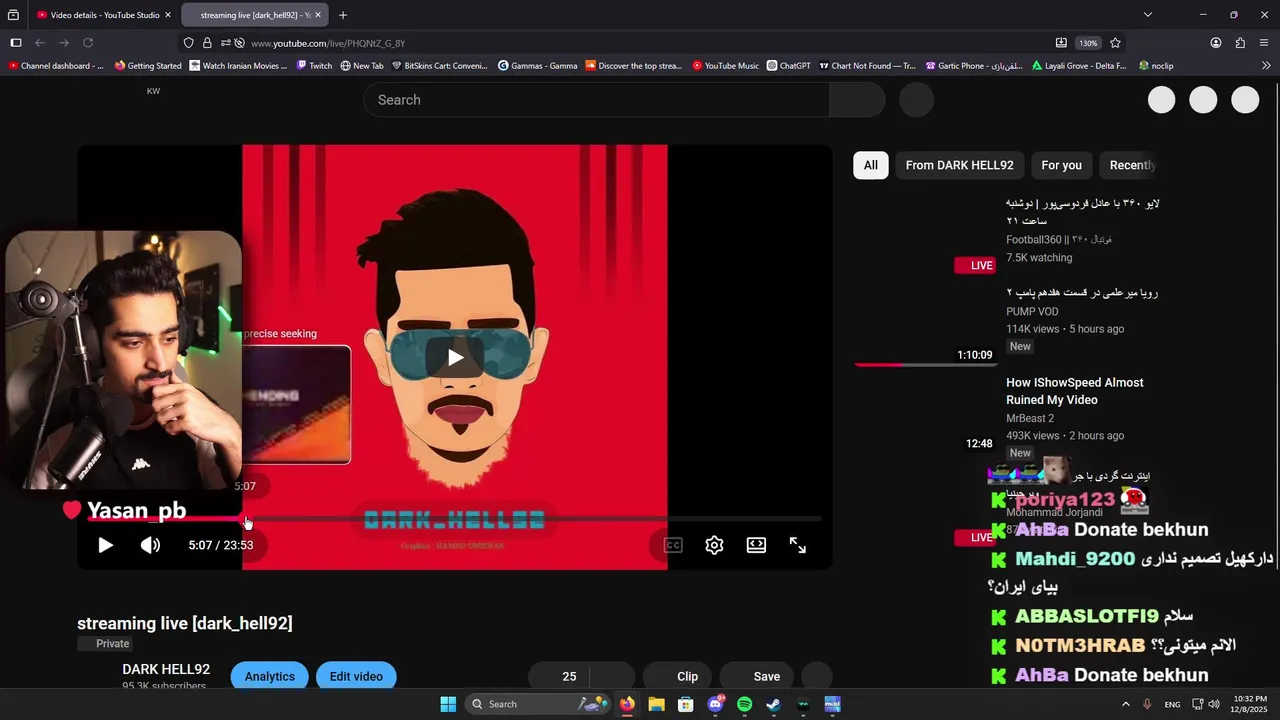Click the ENG language indicator in the tray
Screen dimensions: 1280x720
click(1172, 704)
